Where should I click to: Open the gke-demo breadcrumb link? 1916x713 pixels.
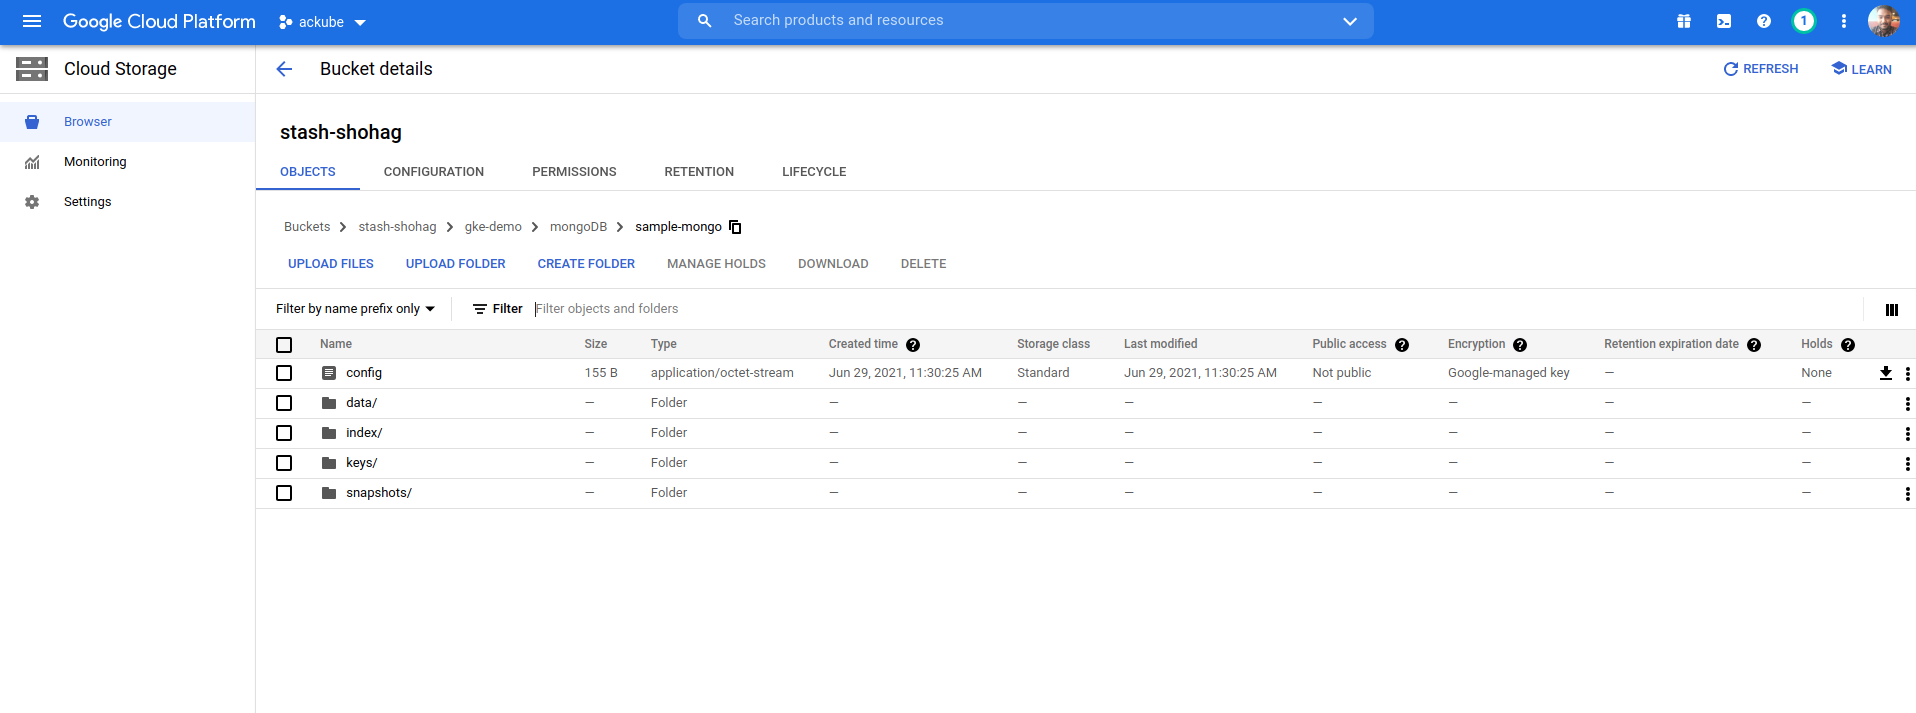493,227
